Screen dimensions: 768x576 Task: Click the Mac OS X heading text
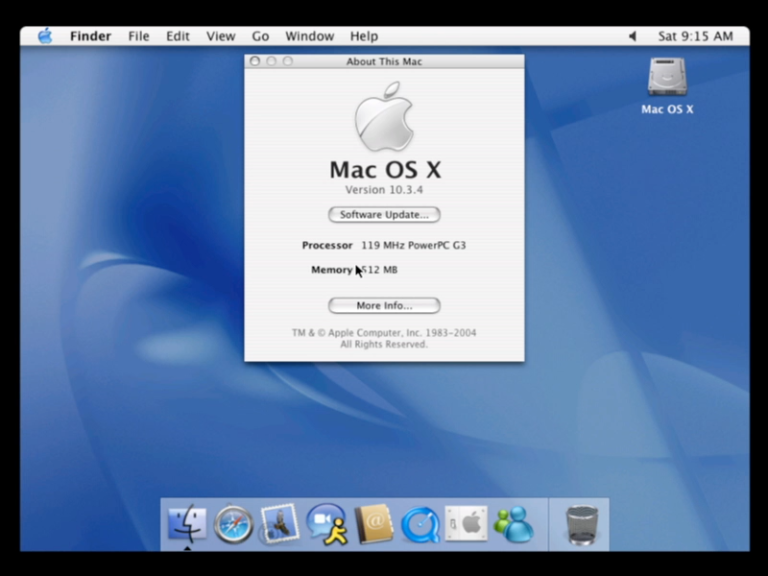(385, 169)
